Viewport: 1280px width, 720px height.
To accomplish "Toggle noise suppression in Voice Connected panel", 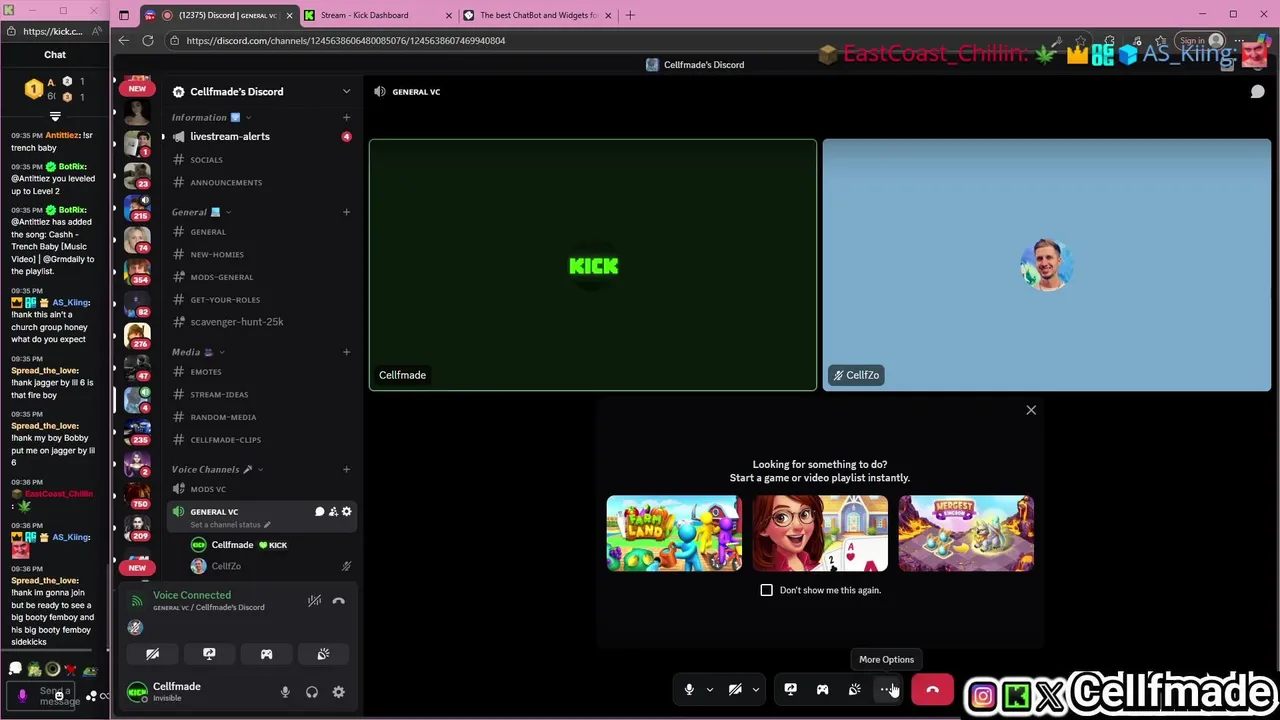I will pos(314,601).
